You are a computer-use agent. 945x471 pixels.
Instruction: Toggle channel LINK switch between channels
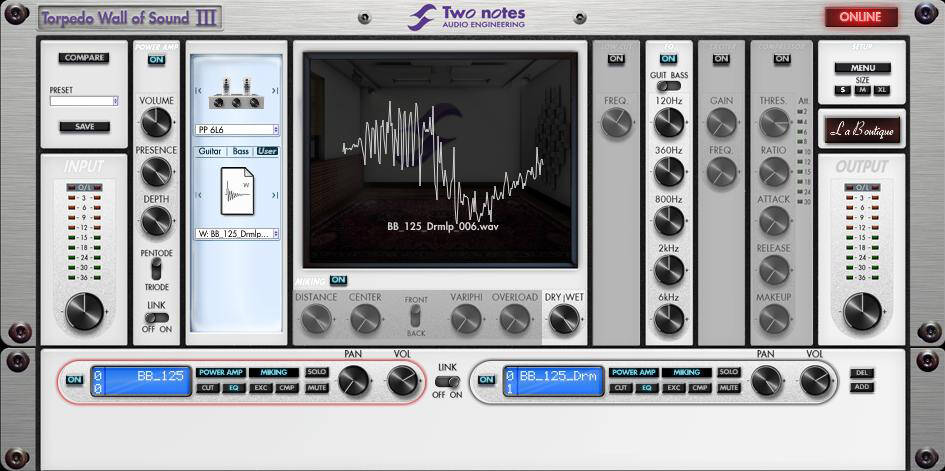point(447,382)
